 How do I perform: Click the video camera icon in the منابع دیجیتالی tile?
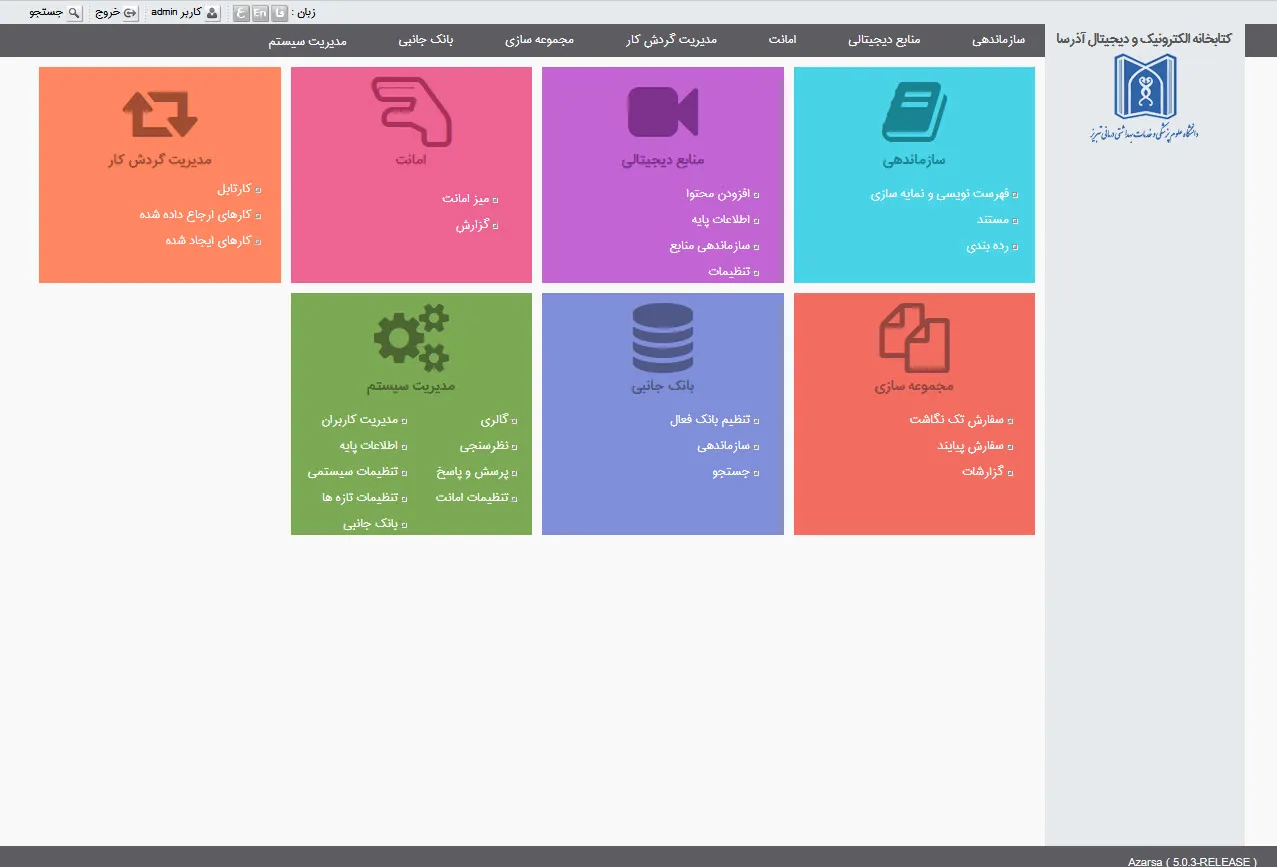pos(662,112)
